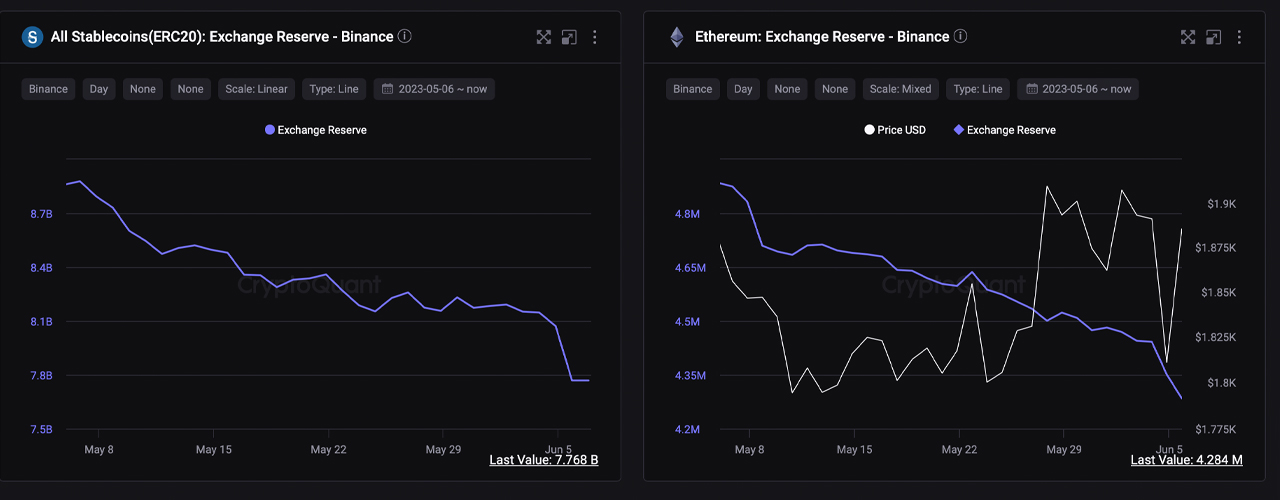This screenshot has height=500, width=1280.
Task: Open Type: Line dropdown on Stablecoins chart
Action: (x=334, y=89)
